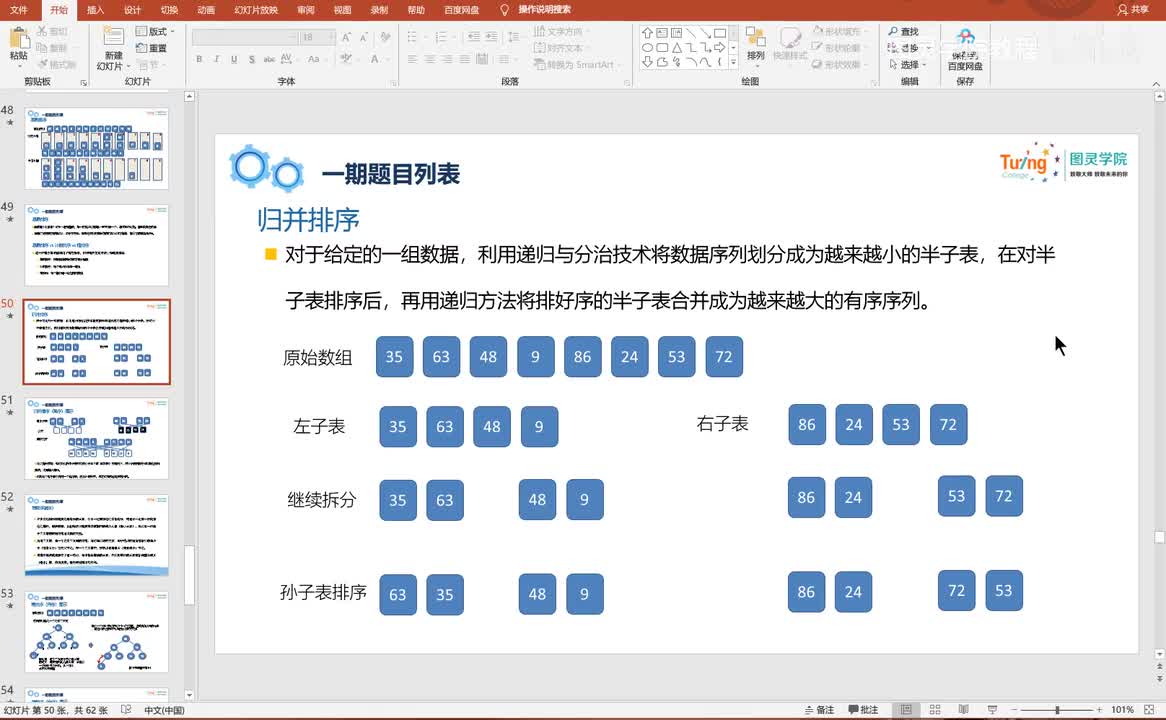Switch to Reading view icon
Viewport: 1166px width, 720px height.
963,710
